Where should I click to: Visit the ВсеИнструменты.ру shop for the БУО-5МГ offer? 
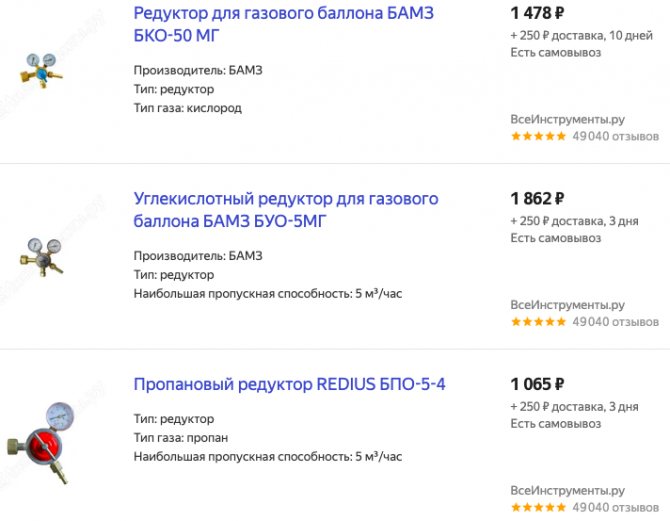tap(567, 305)
